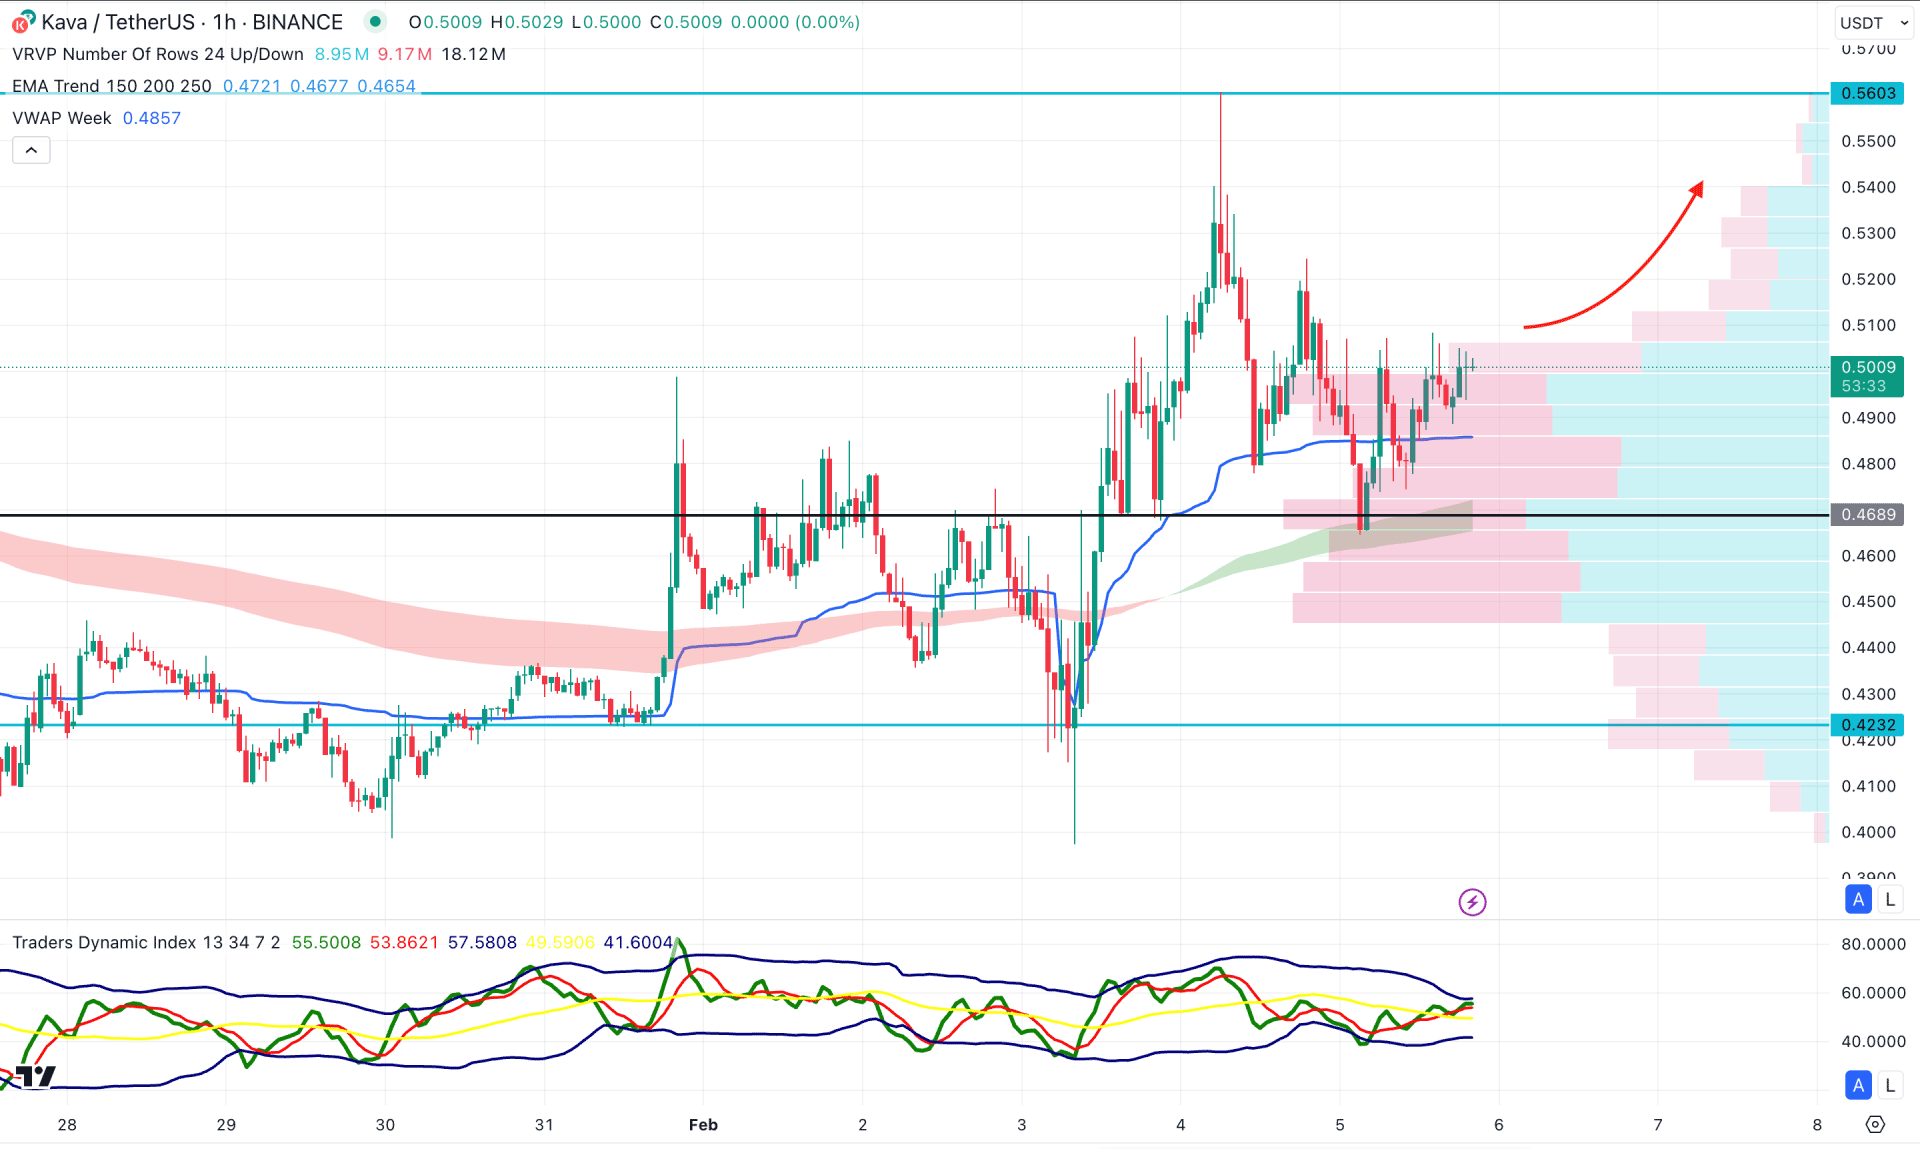Viewport: 1920px width, 1149px height.
Task: Click the Feb date label on time axis
Action: [x=703, y=1124]
